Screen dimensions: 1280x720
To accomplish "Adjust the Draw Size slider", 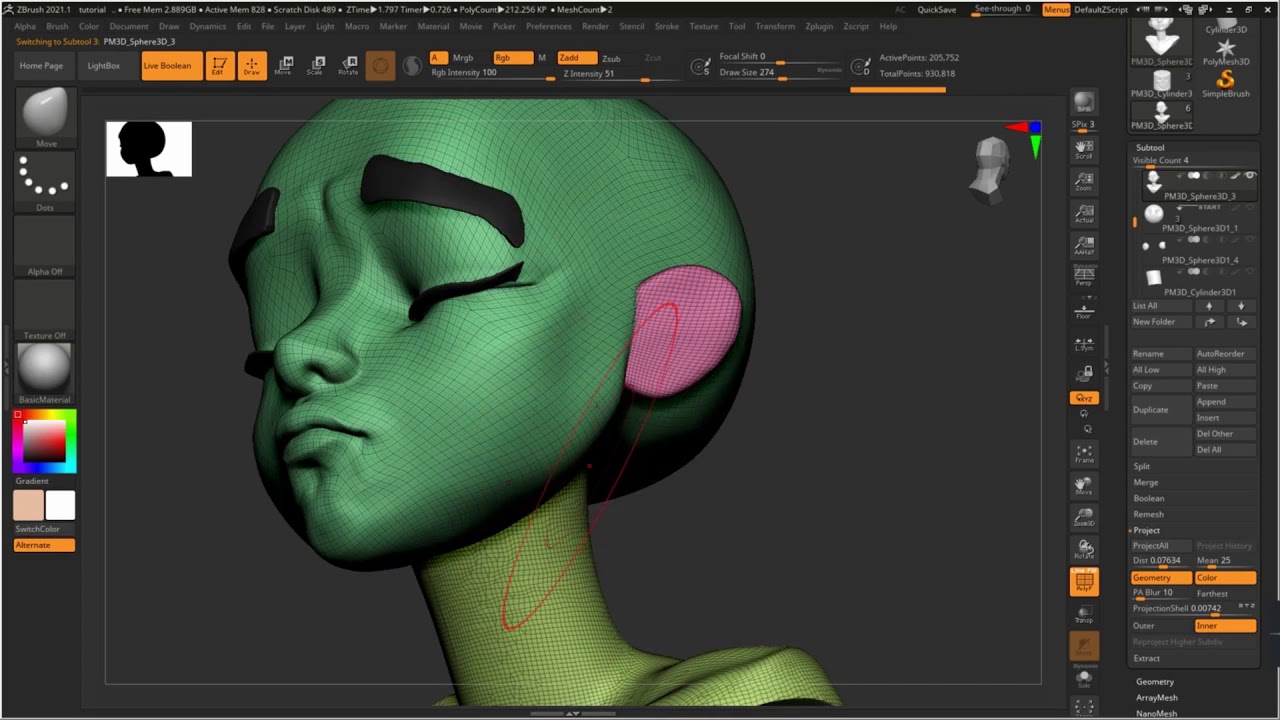I will click(x=780, y=72).
